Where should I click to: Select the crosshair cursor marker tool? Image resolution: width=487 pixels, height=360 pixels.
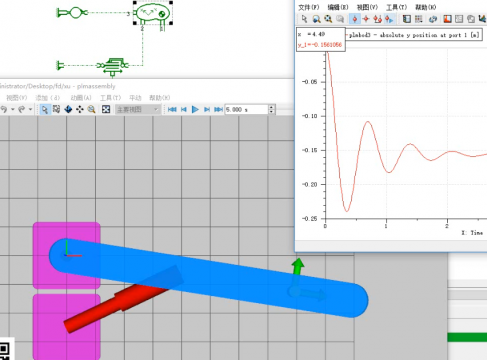point(366,19)
